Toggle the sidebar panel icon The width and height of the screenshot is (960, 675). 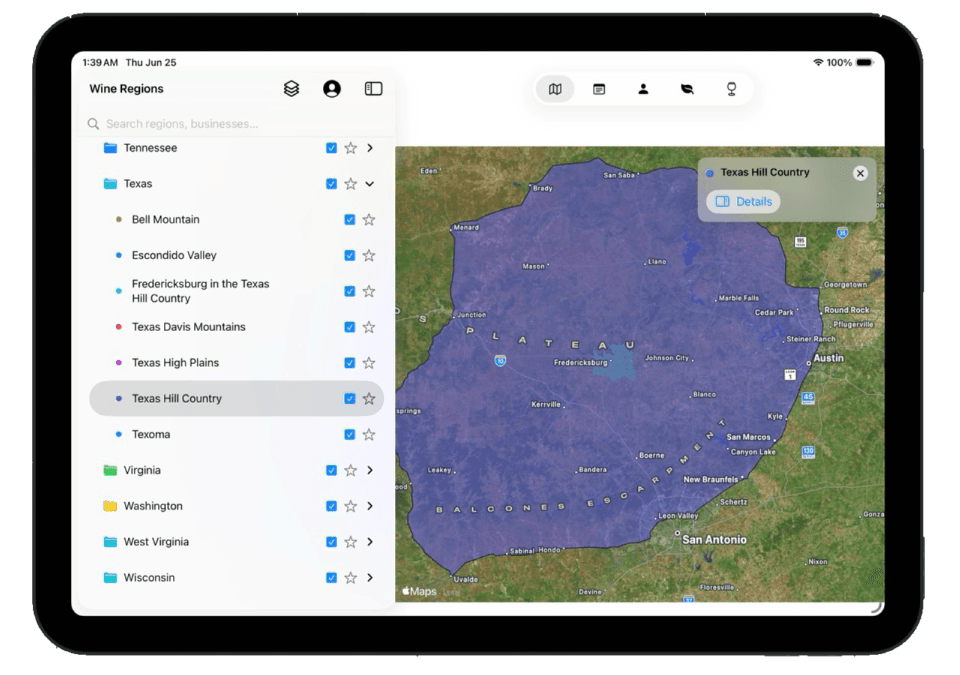[373, 89]
